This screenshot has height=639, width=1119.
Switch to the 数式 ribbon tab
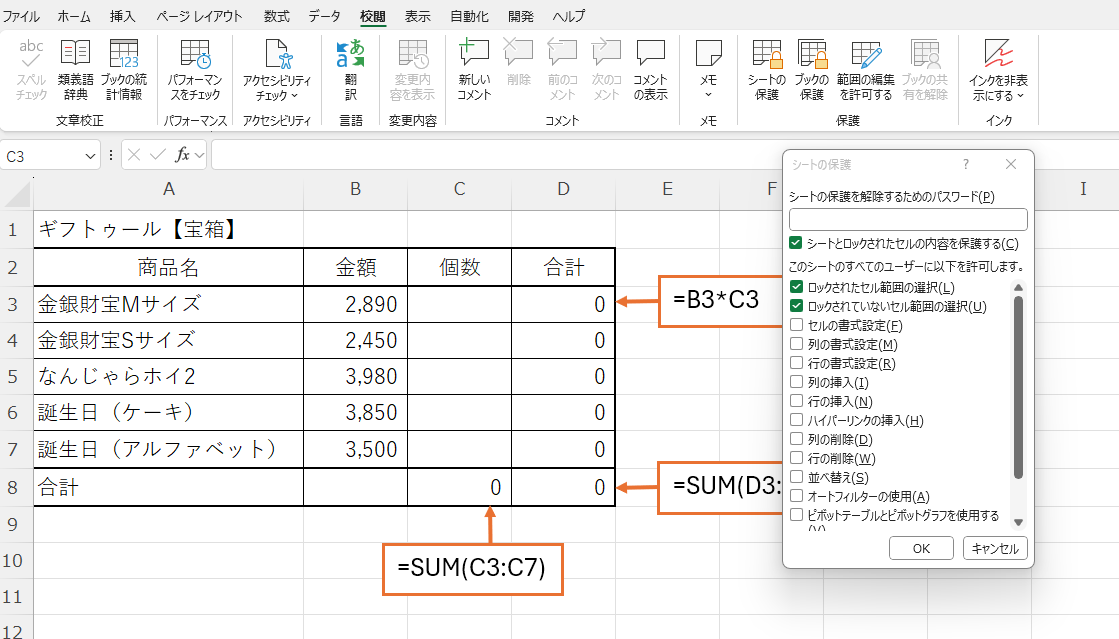click(276, 15)
